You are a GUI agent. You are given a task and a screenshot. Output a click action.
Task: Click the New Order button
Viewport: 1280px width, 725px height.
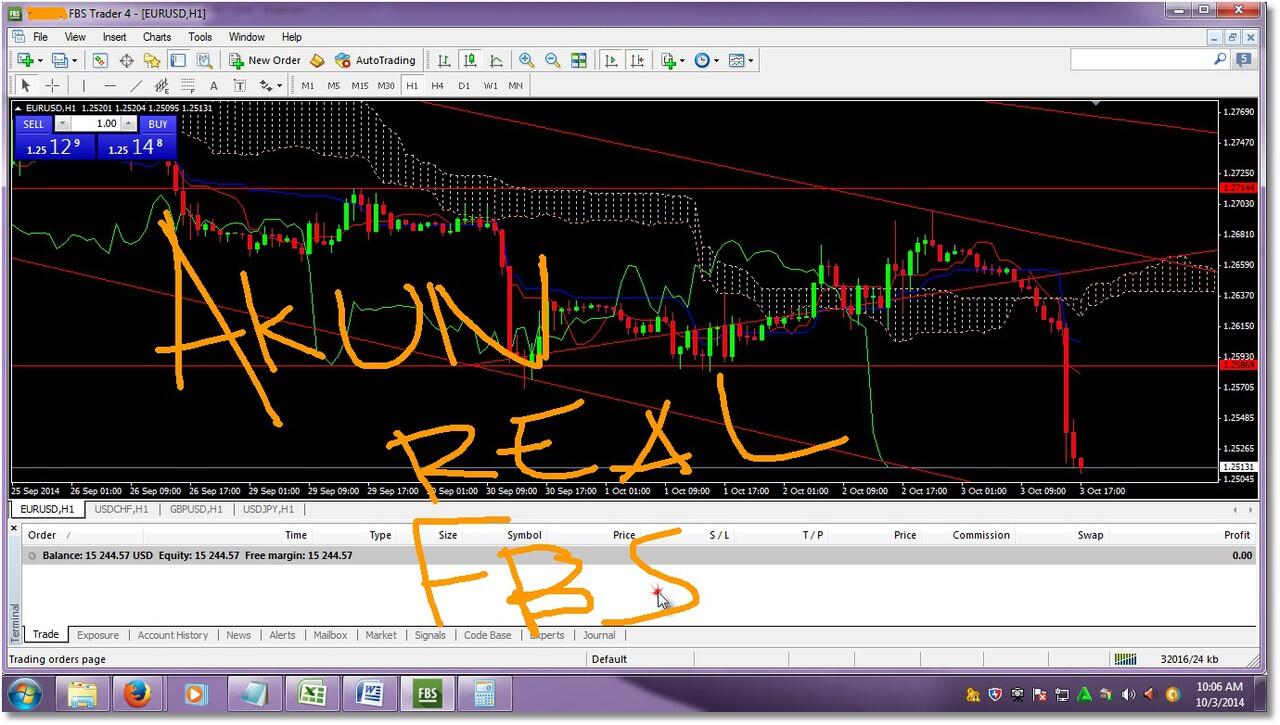pos(265,61)
